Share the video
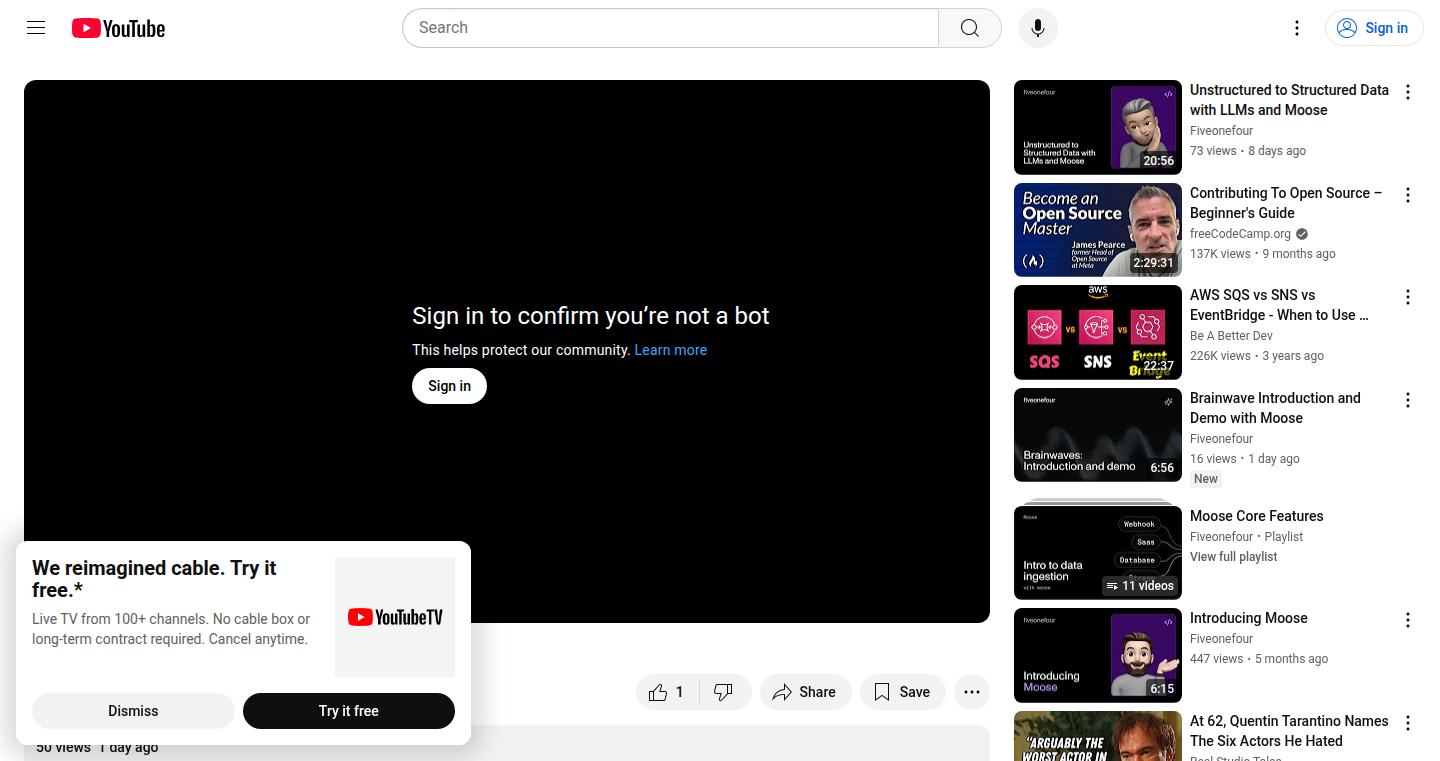Image resolution: width=1440 pixels, height=761 pixels. 806,692
